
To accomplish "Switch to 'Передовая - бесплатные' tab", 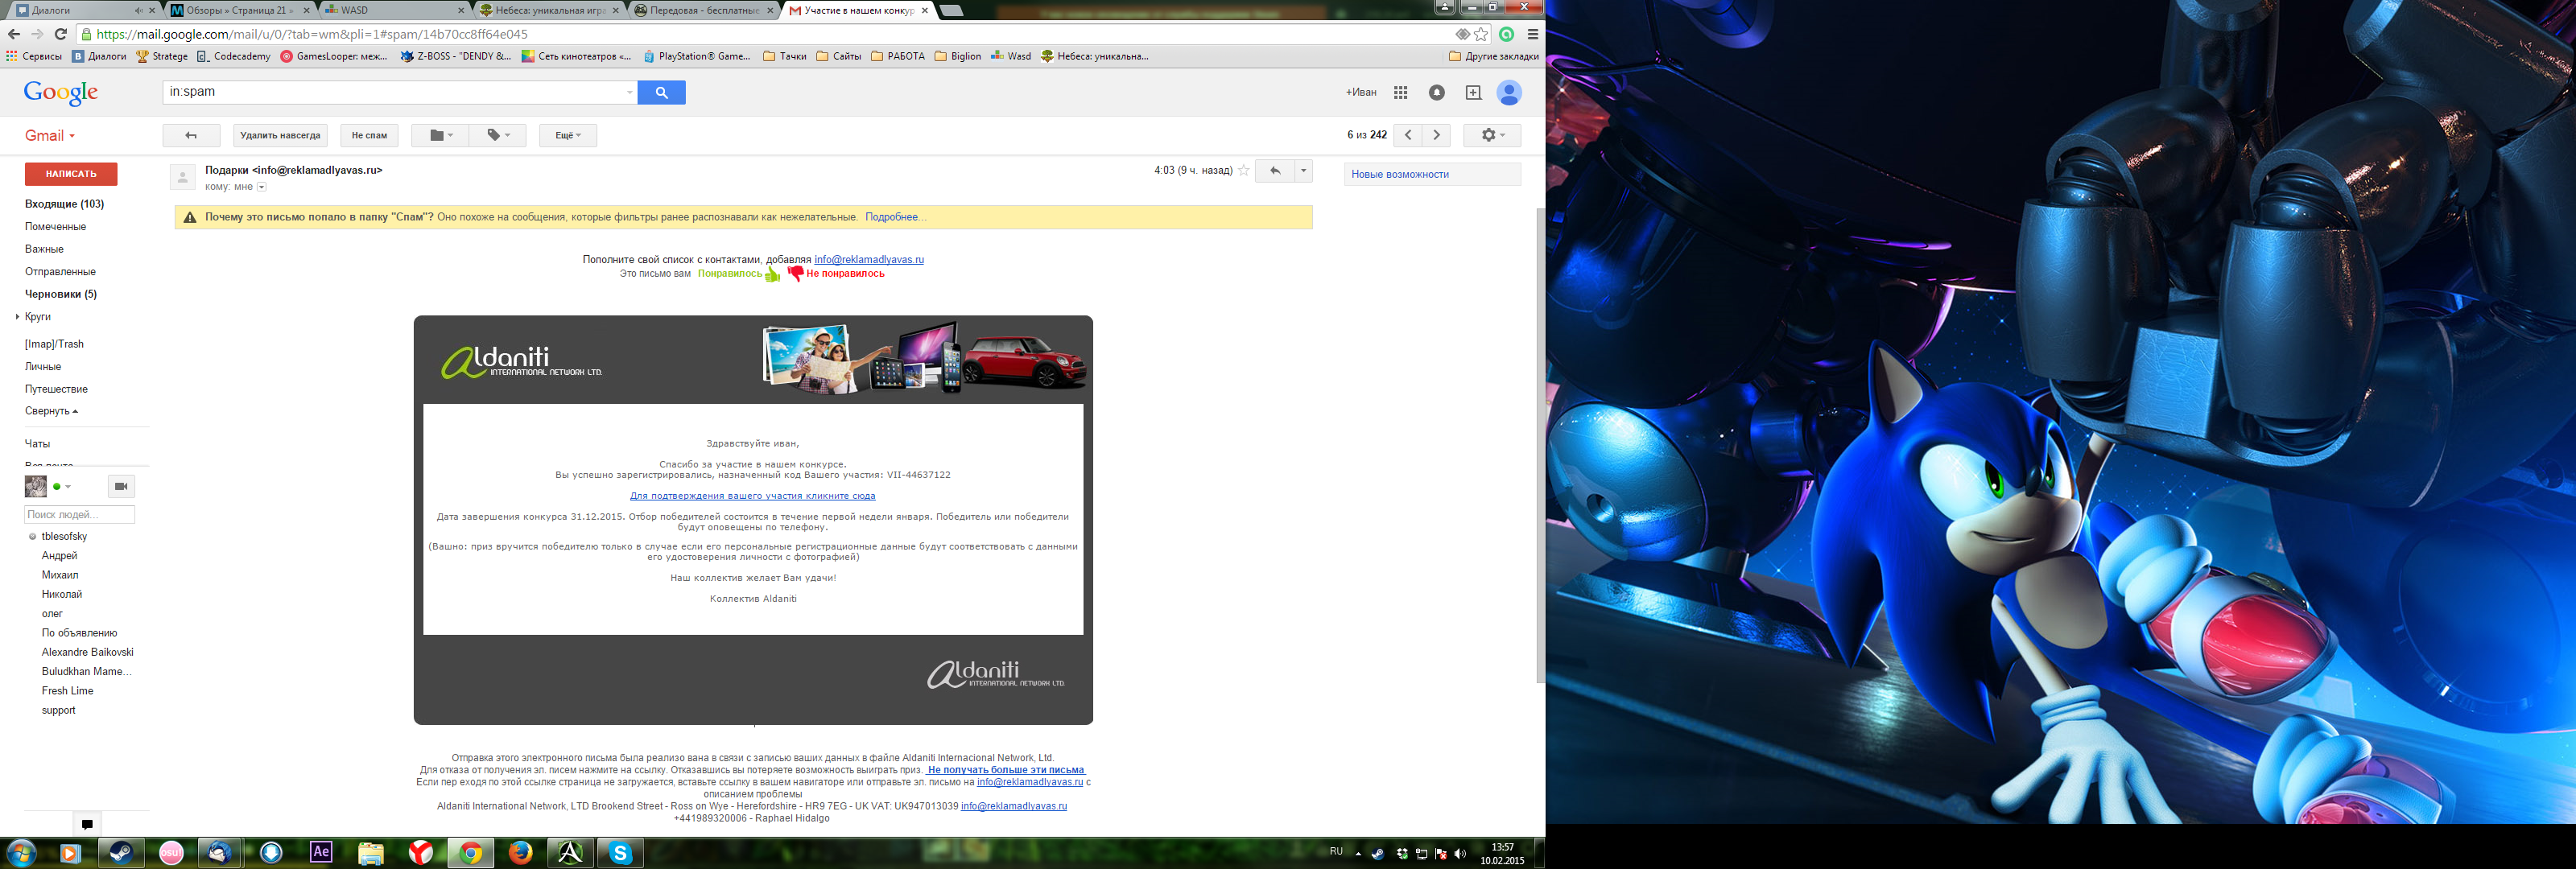I will [703, 10].
